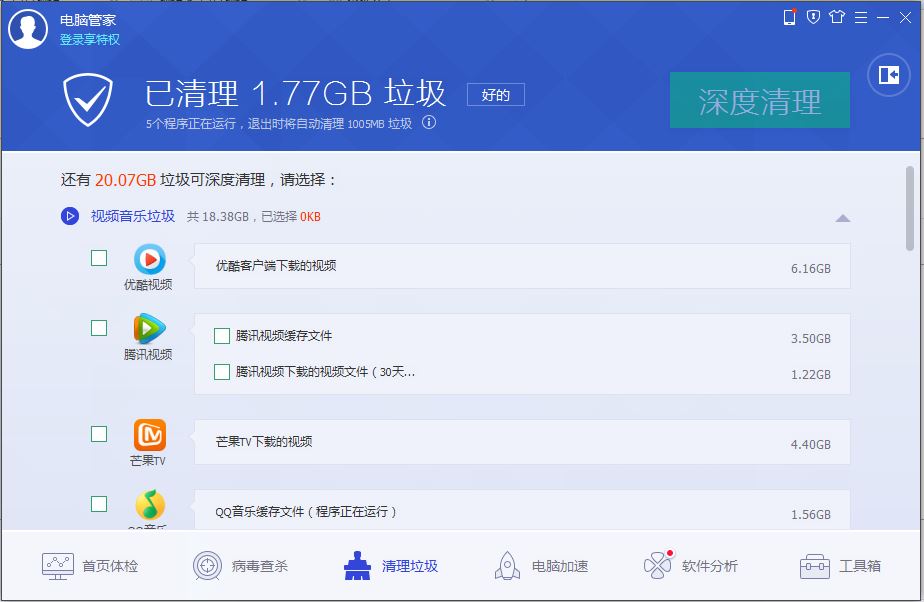Open the mobile phone icon in title bar
This screenshot has height=602, width=924.
tap(790, 17)
